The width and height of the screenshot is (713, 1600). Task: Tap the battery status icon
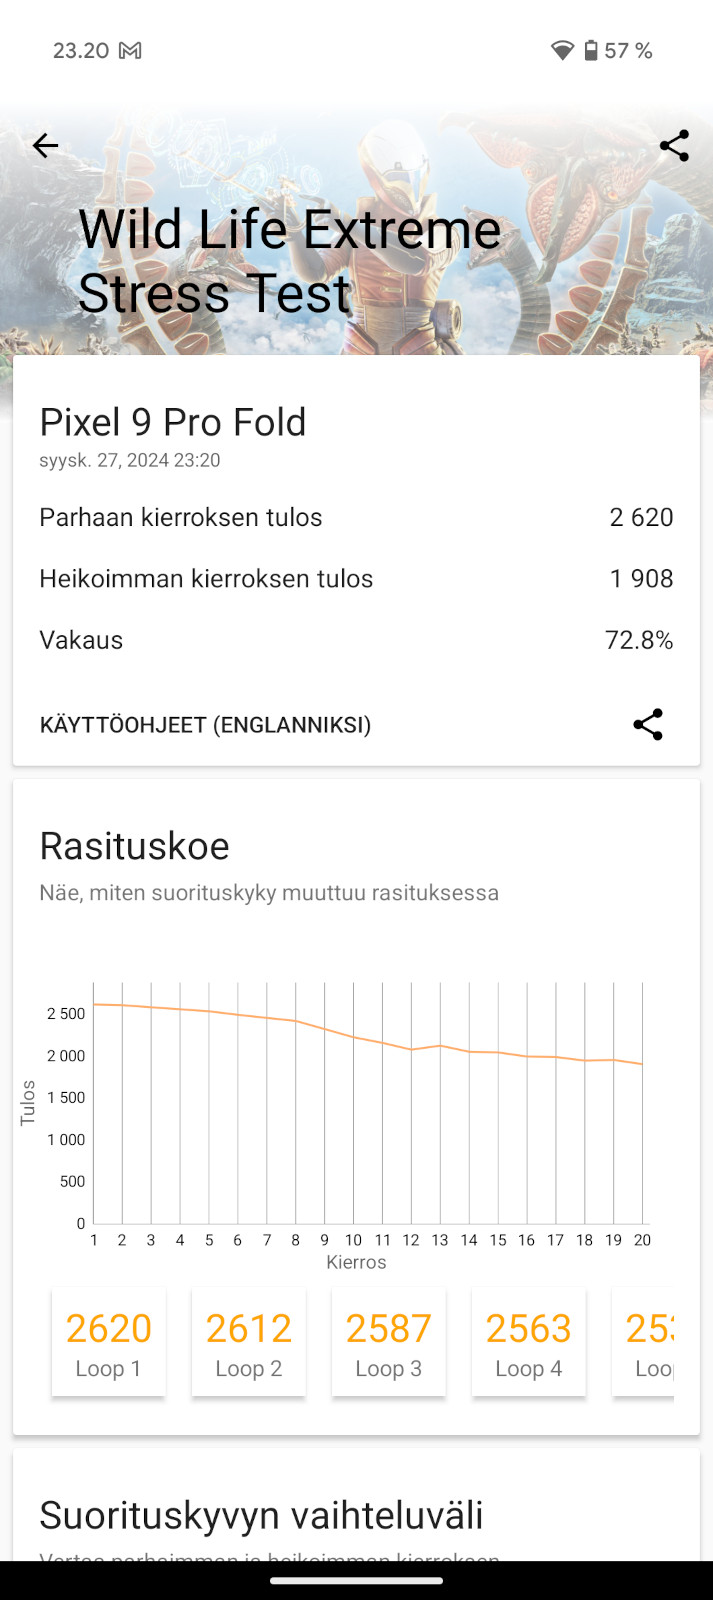tap(591, 51)
